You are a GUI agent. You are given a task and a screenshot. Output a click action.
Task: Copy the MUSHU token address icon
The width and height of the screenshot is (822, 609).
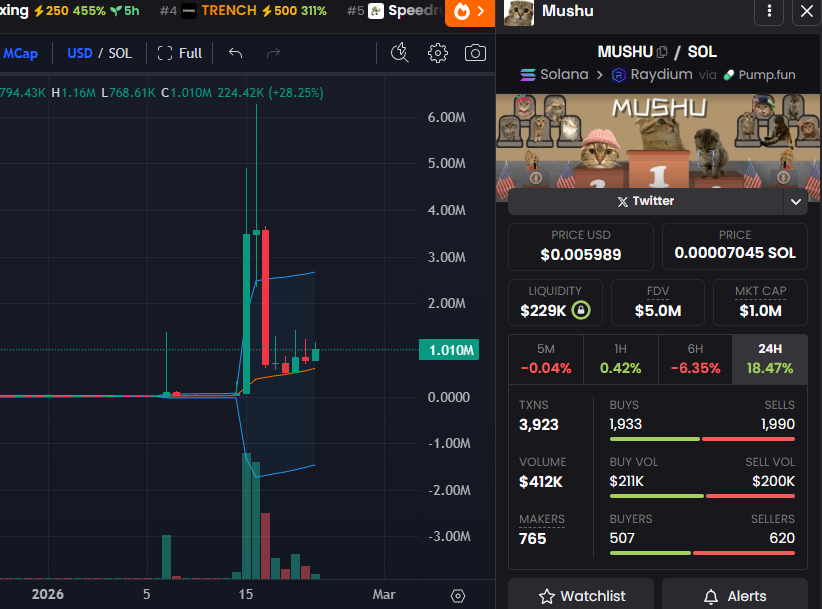(x=662, y=52)
